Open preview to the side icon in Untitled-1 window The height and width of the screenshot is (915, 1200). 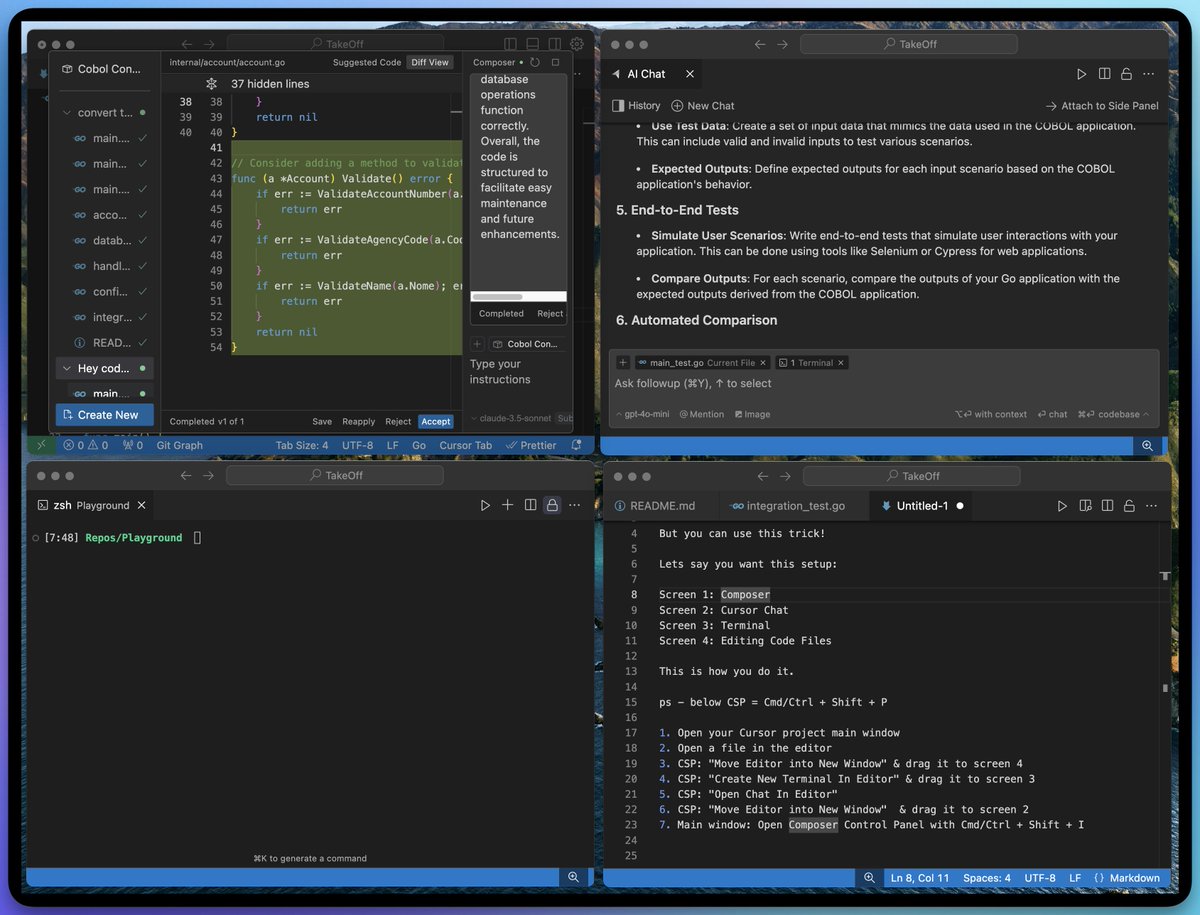coord(1085,506)
